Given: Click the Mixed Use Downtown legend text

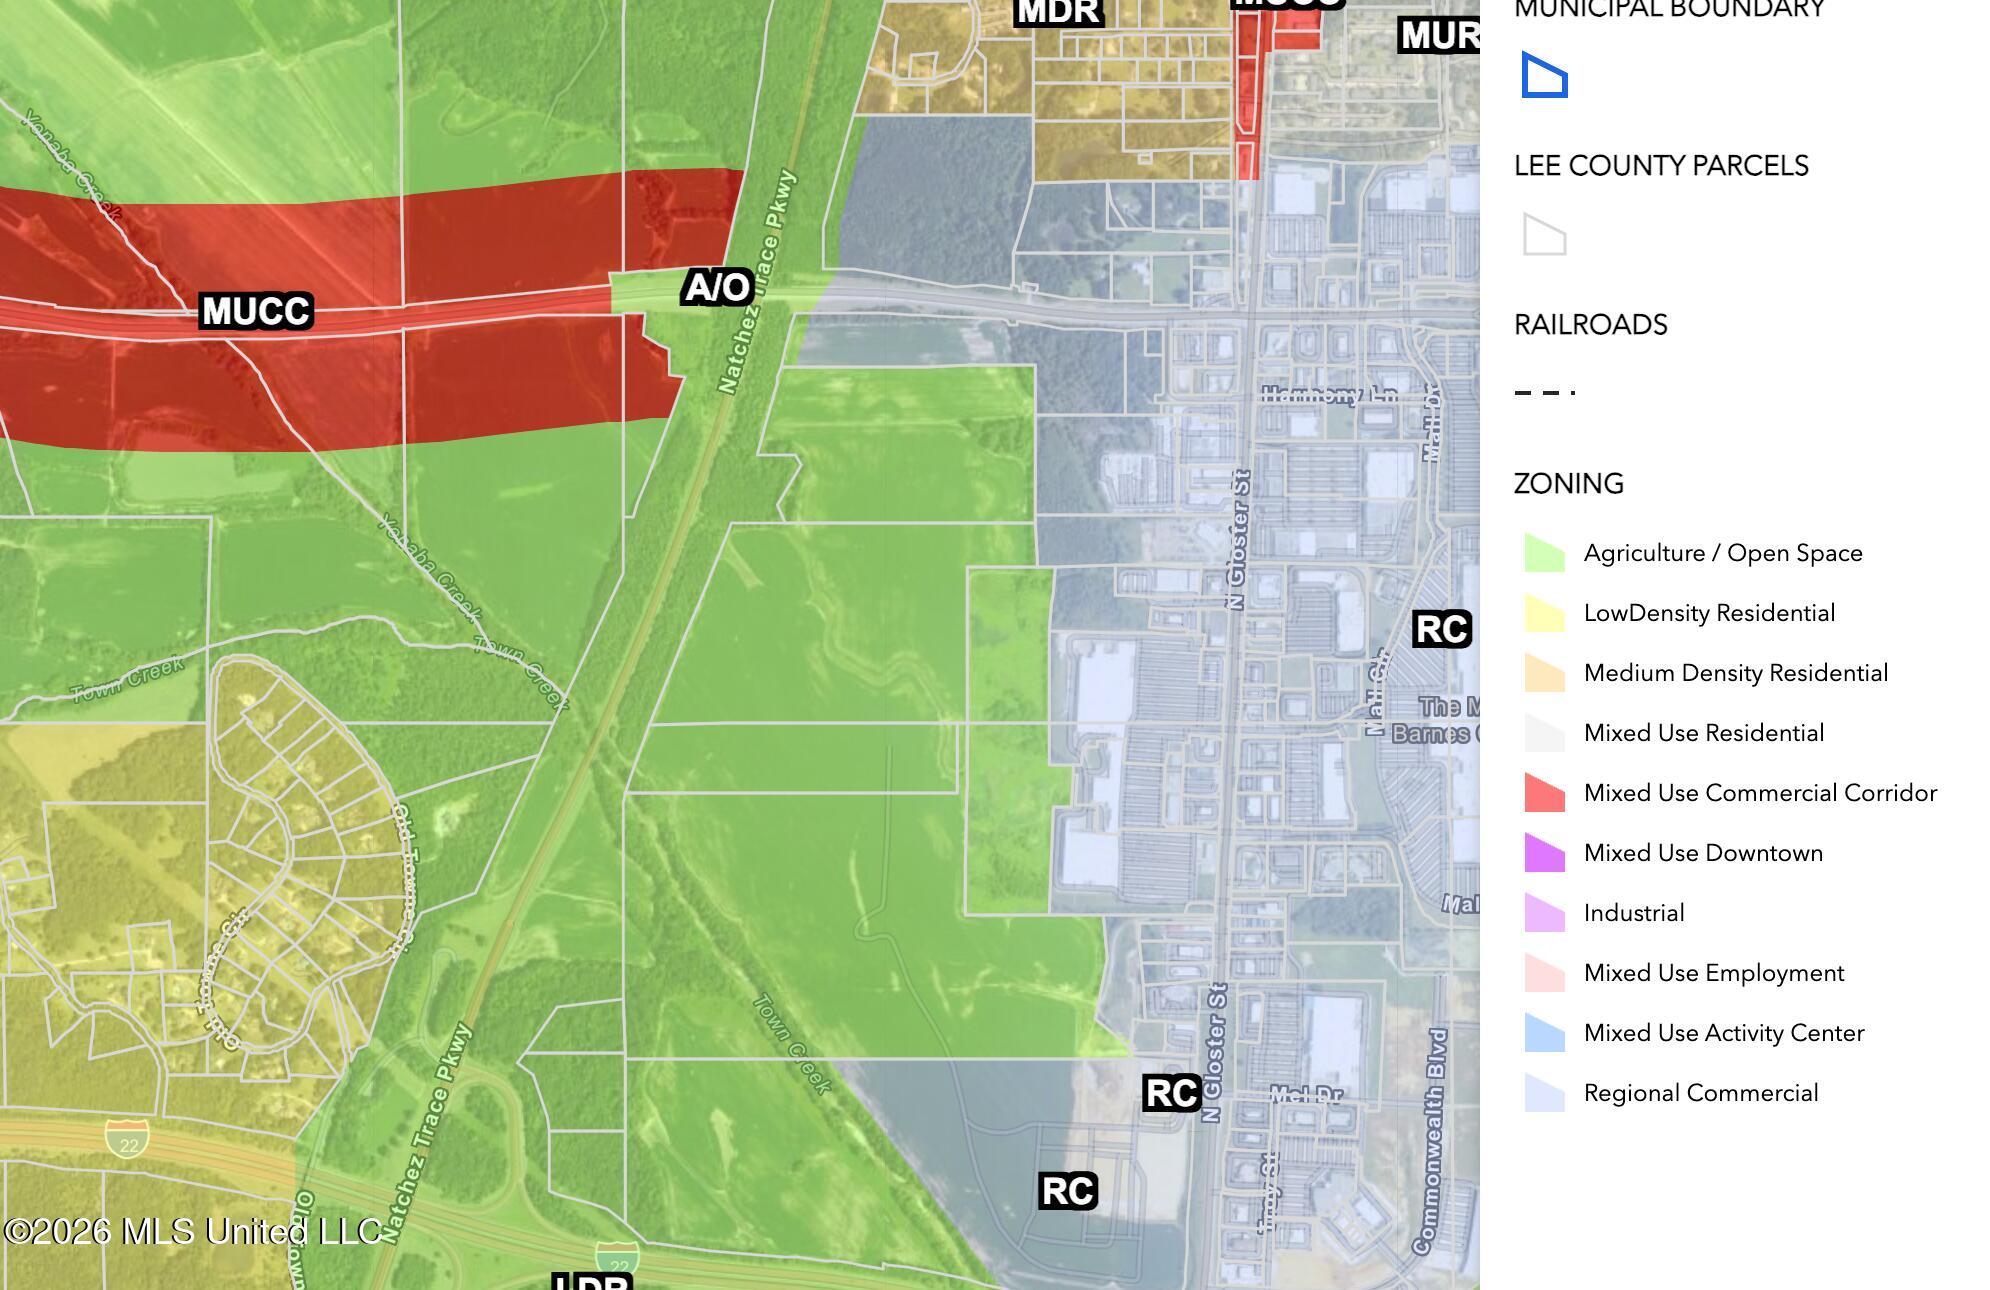Looking at the screenshot, I should click(x=1703, y=853).
